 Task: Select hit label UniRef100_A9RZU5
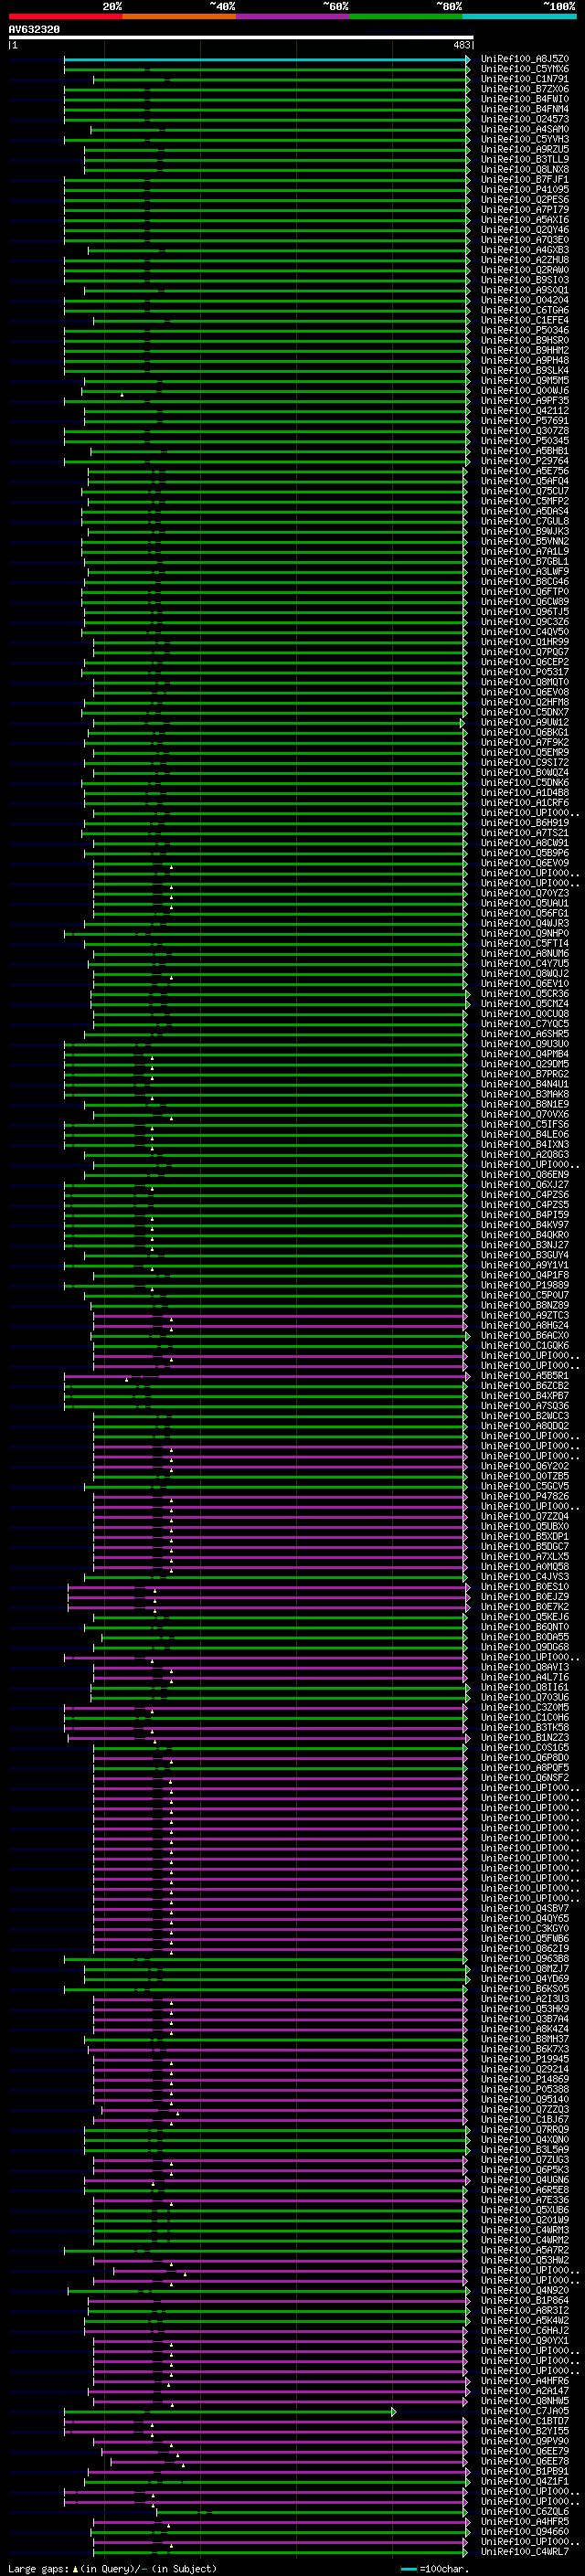coord(525,149)
